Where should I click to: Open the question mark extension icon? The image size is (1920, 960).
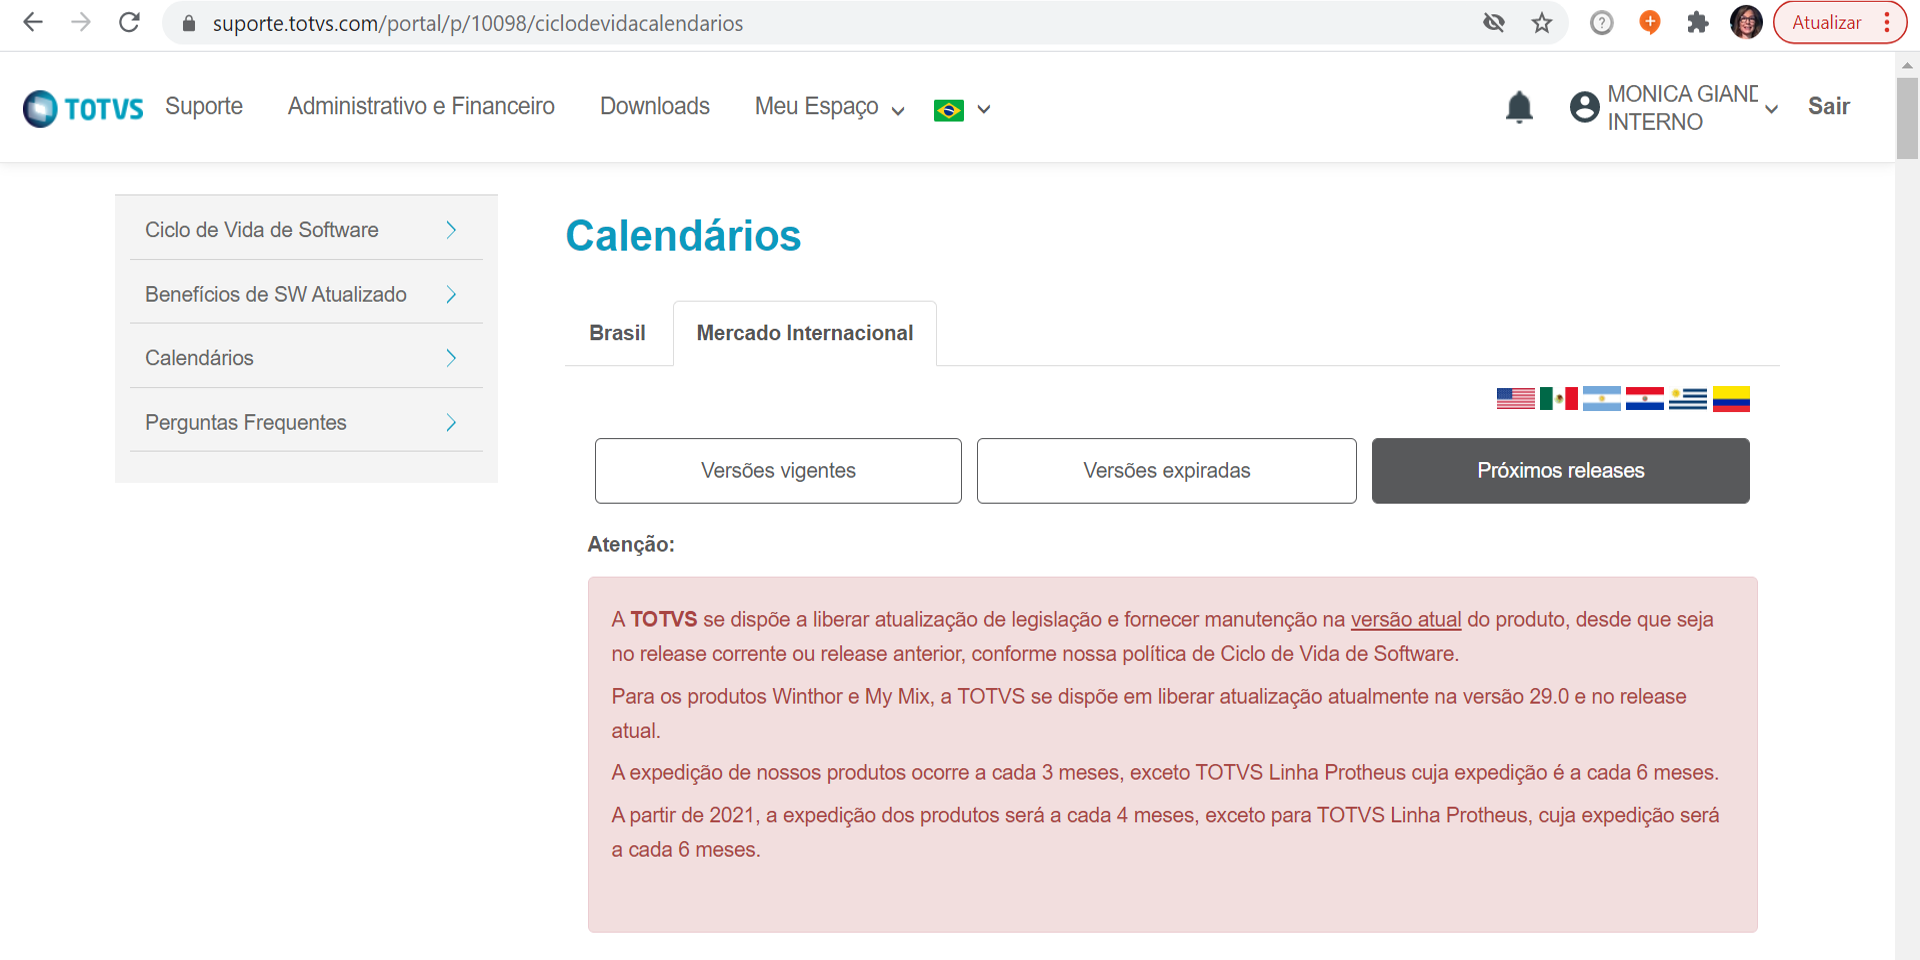coord(1602,22)
